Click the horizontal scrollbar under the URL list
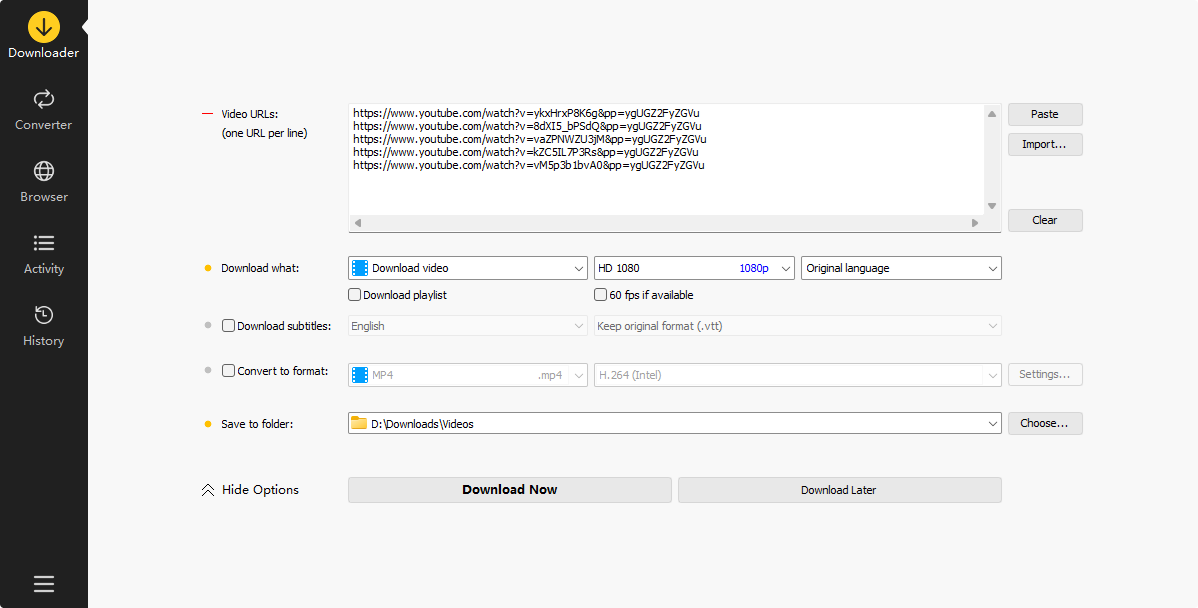1198x608 pixels. [667, 223]
